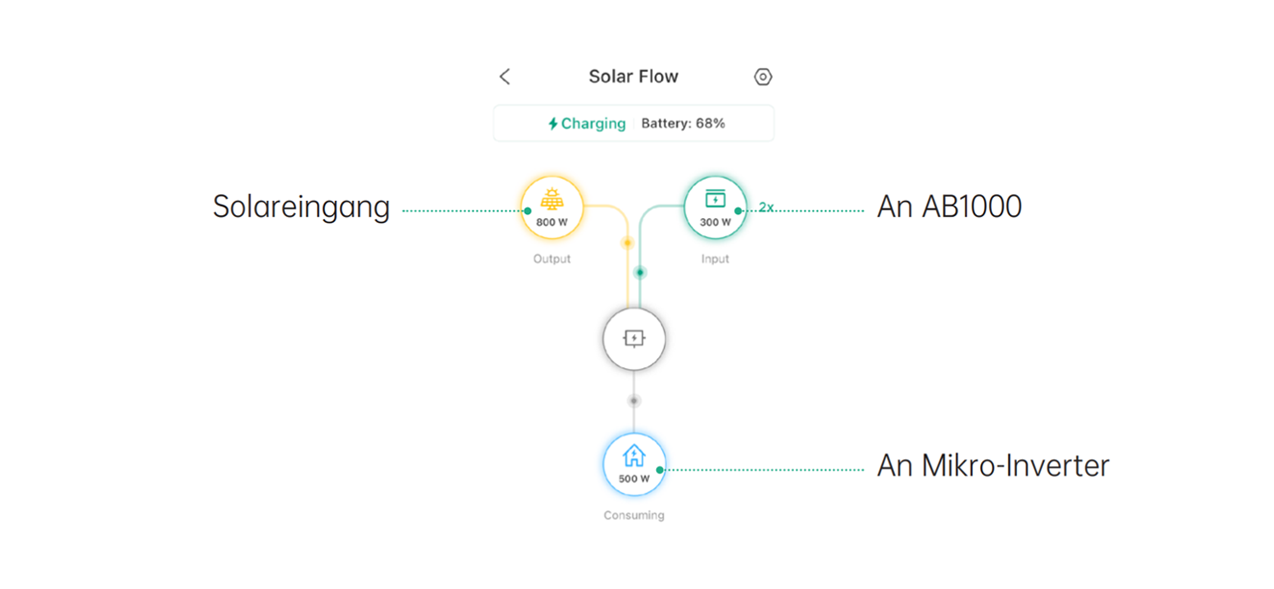The width and height of the screenshot is (1274, 589).
Task: Open settings via the hexagon icon
Action: coord(763,77)
